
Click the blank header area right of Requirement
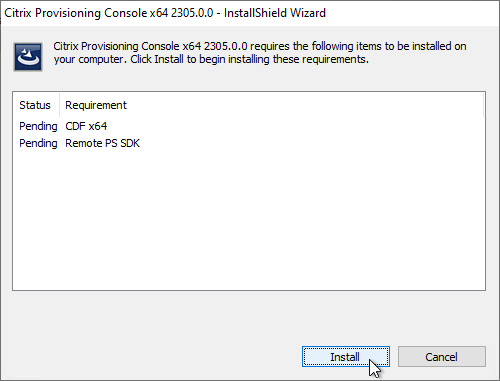point(303,105)
